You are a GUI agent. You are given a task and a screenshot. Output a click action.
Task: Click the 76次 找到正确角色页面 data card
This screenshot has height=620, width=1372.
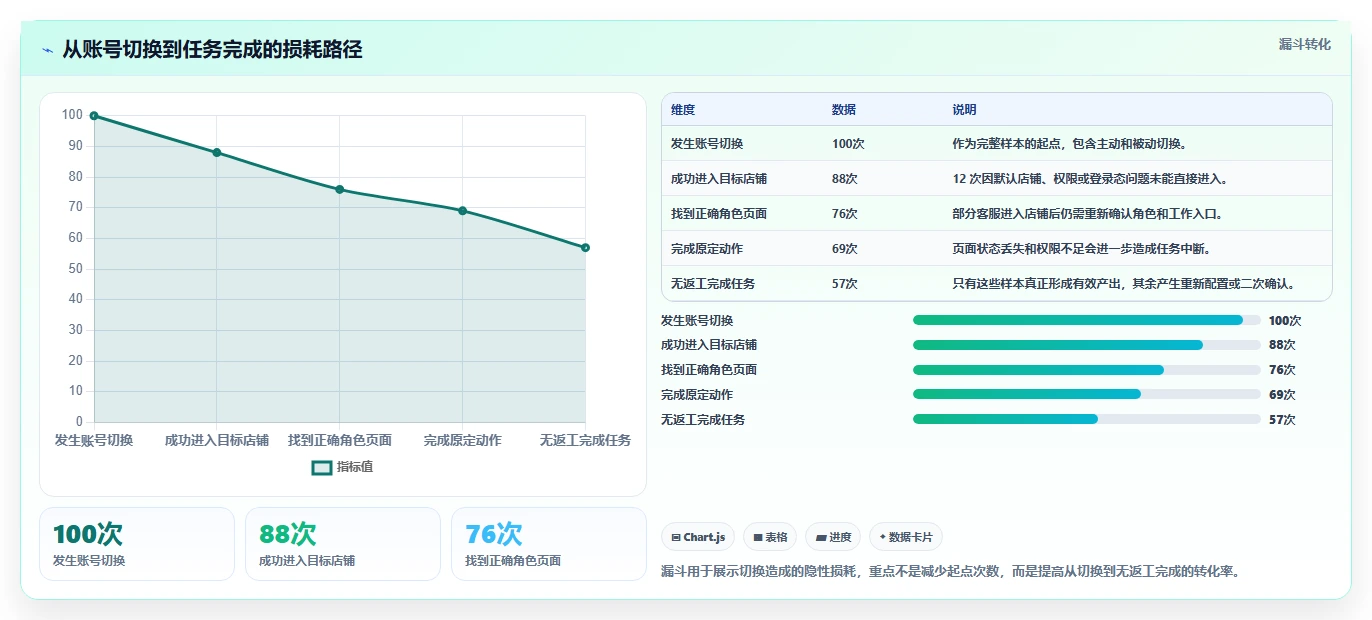tap(549, 544)
